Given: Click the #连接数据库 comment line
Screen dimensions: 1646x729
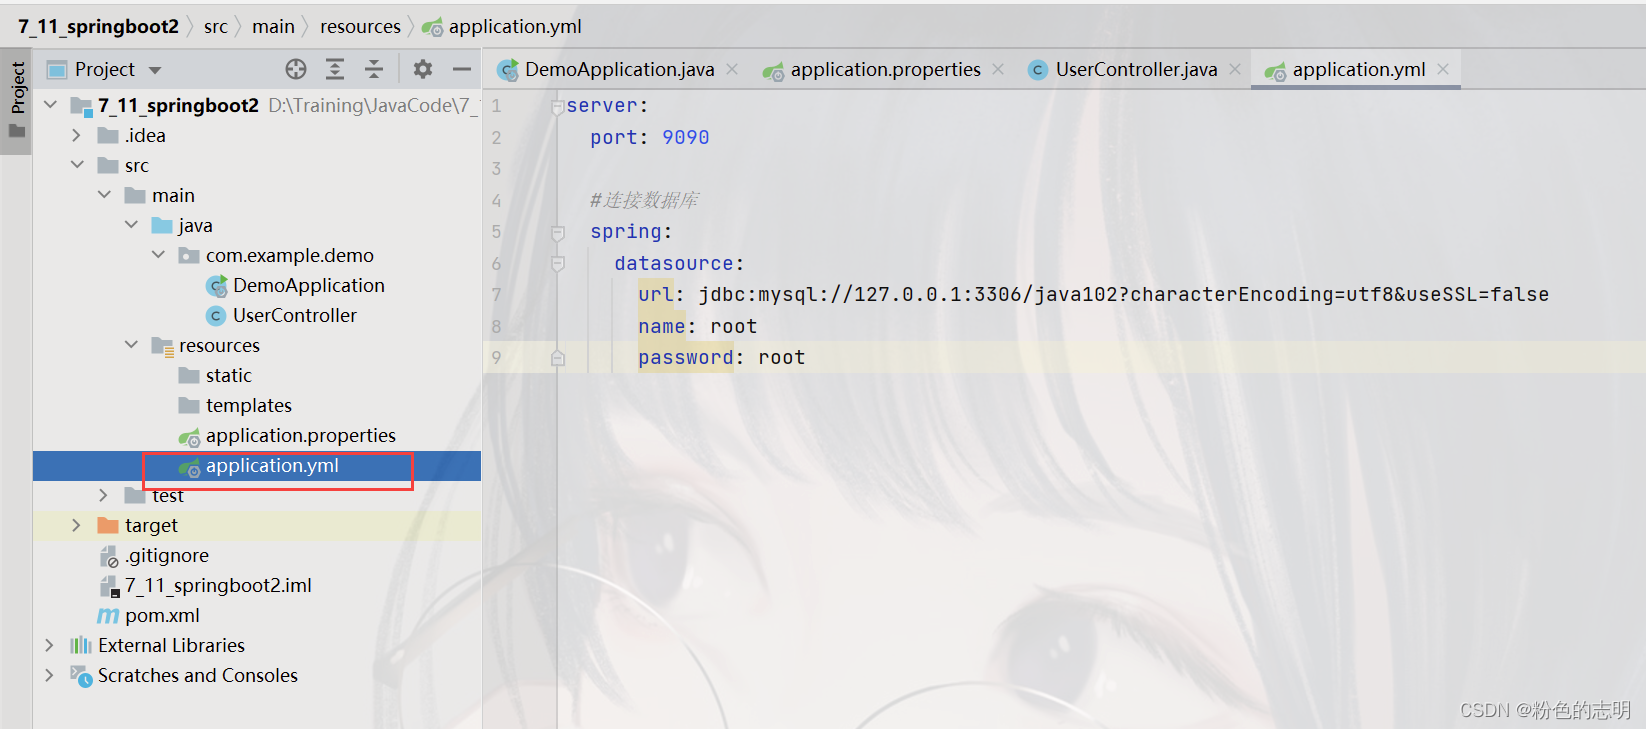Looking at the screenshot, I should click(644, 200).
